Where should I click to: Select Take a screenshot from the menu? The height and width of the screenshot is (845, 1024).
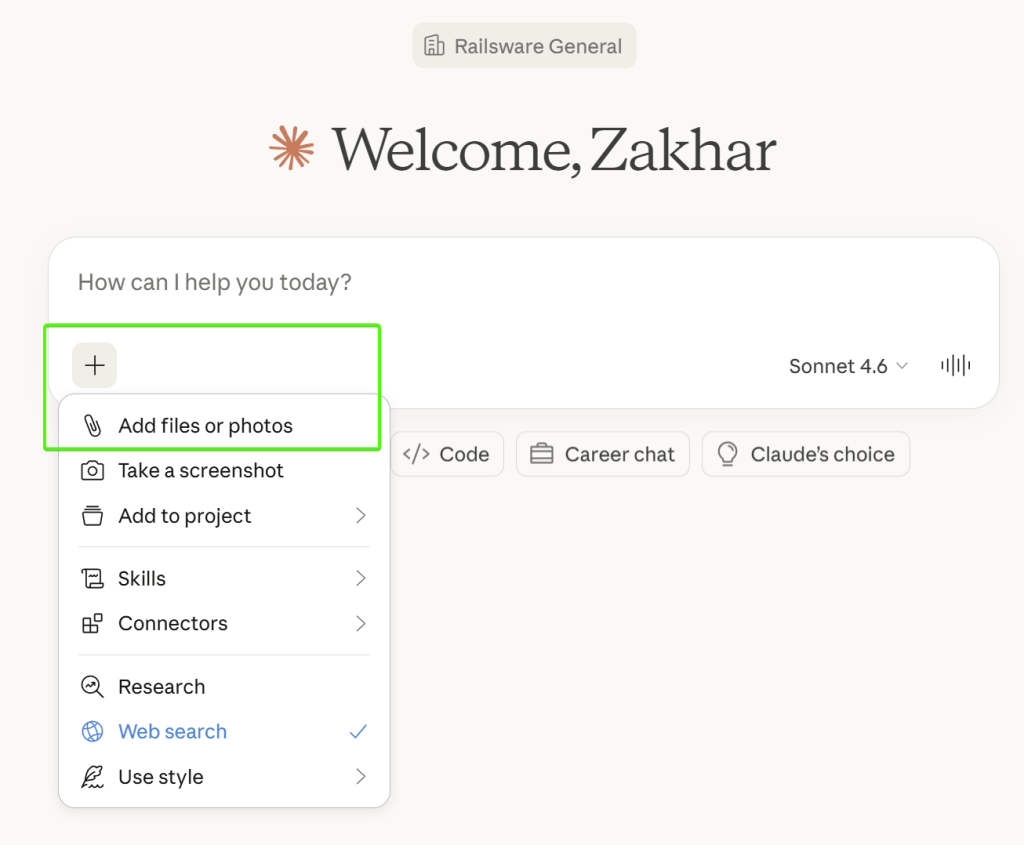pyautogui.click(x=200, y=470)
